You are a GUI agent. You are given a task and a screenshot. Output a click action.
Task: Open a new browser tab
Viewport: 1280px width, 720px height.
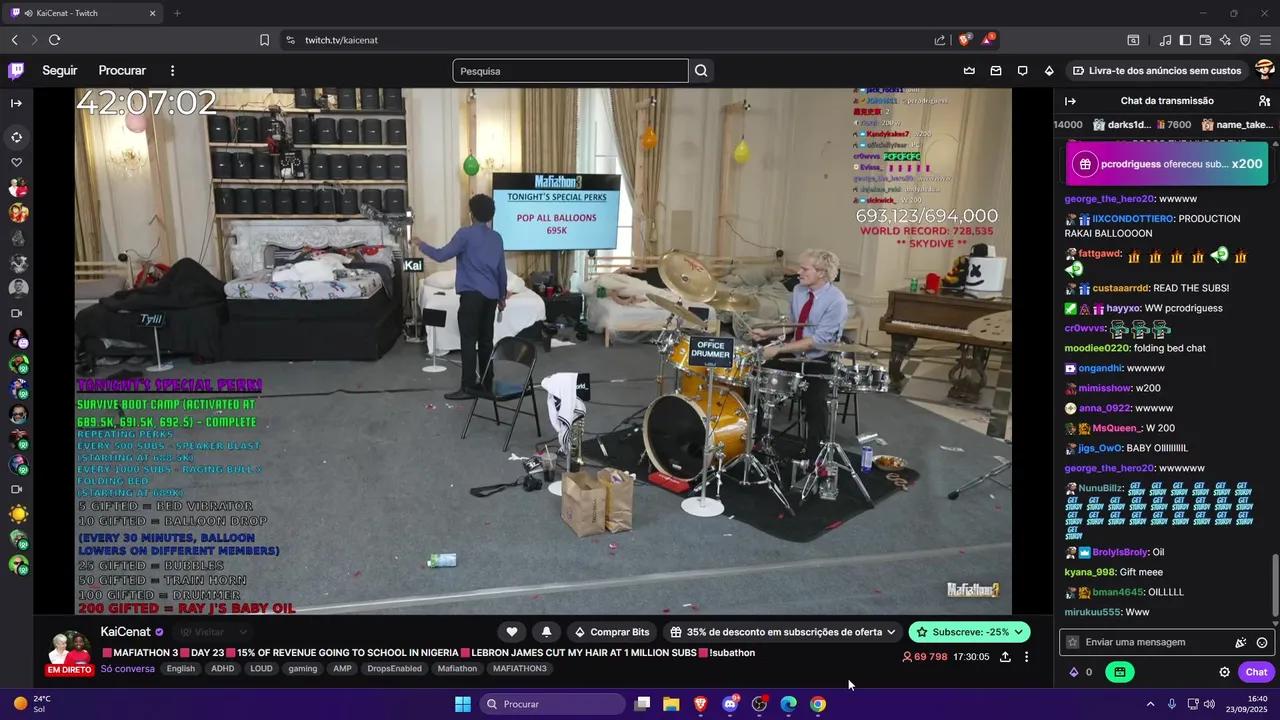[177, 13]
